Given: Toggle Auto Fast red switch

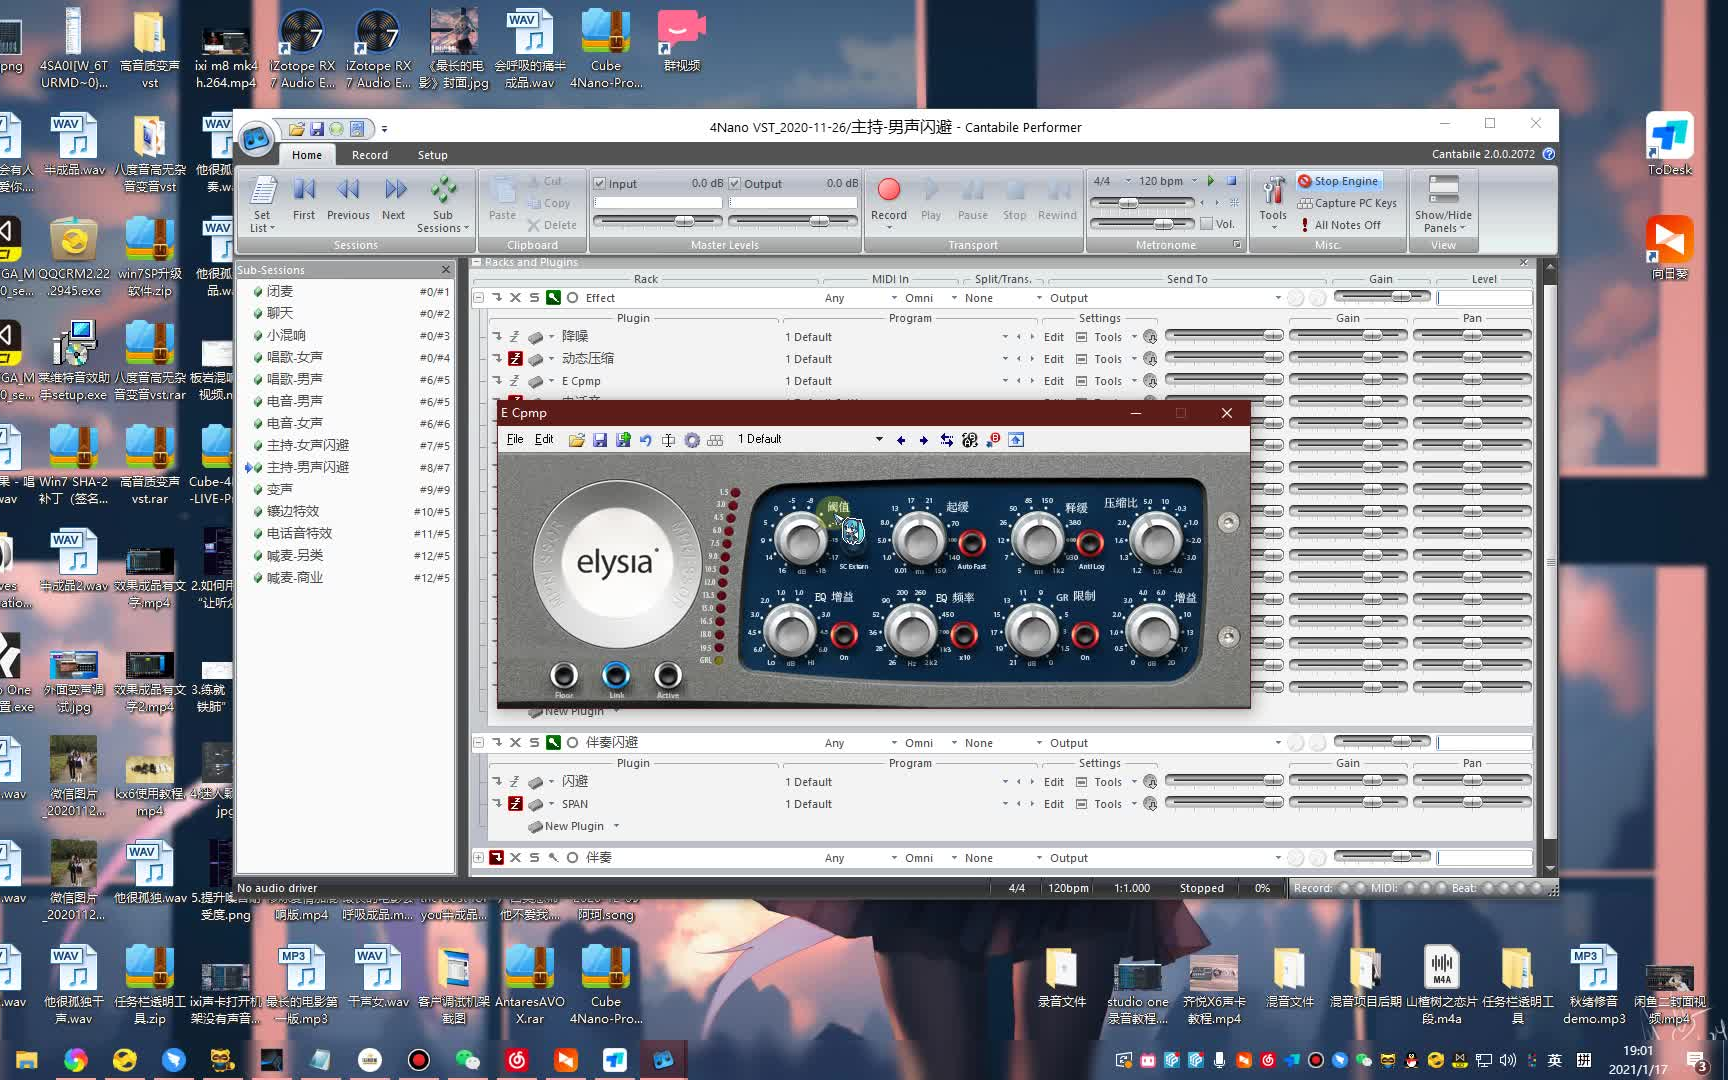Looking at the screenshot, I should pyautogui.click(x=972, y=543).
